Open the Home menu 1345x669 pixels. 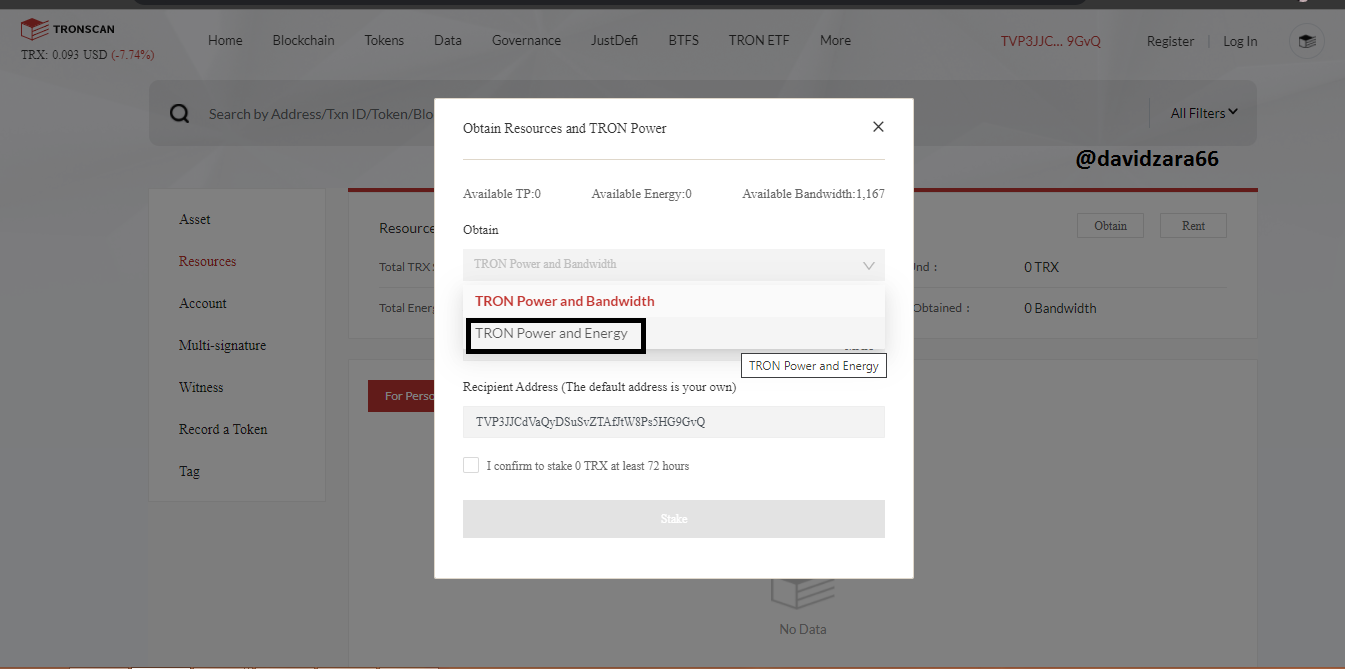pos(225,40)
